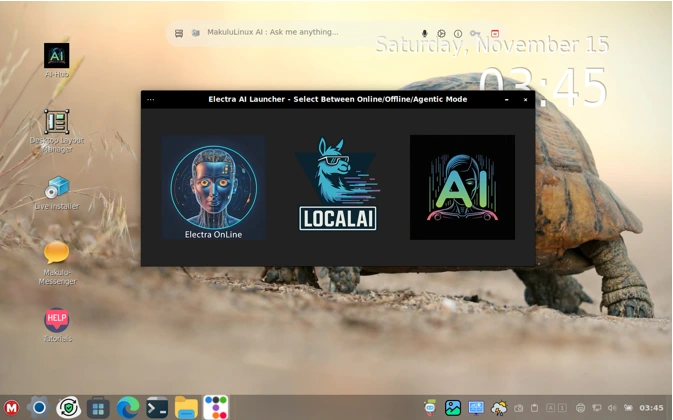
Task: Click the red icon in AI bar
Action: tap(494, 33)
